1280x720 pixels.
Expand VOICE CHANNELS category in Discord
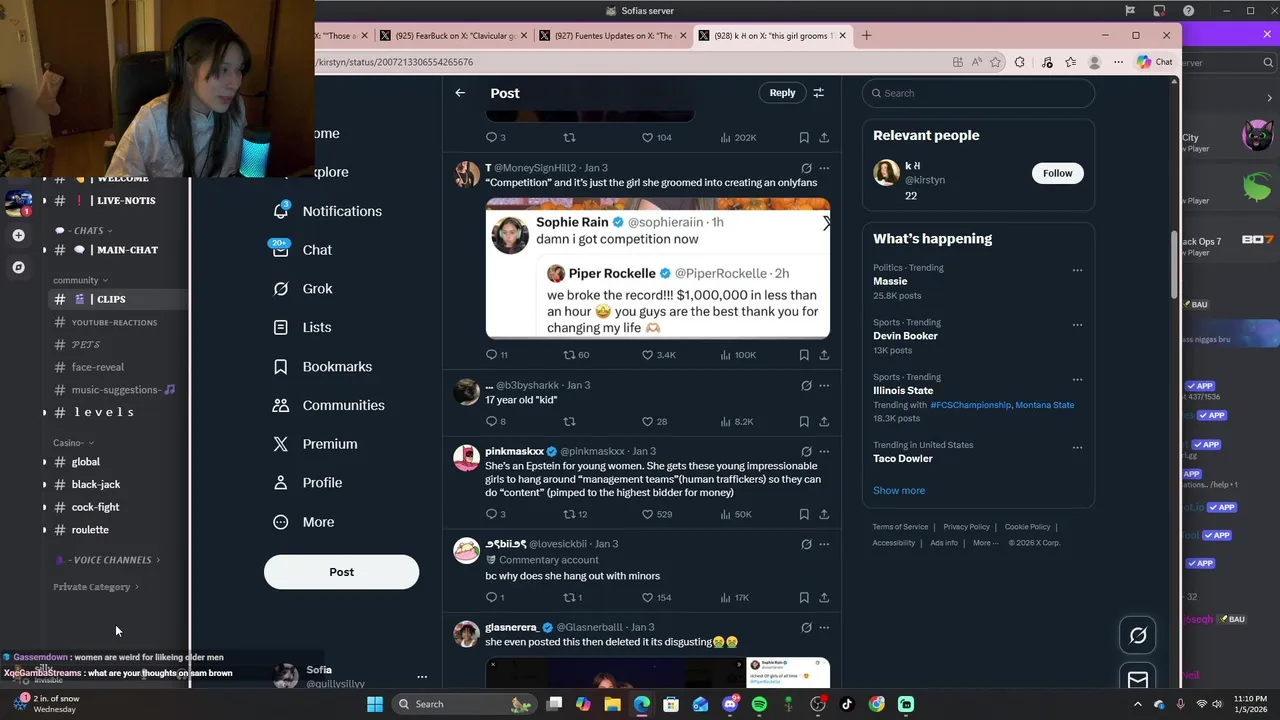pos(108,560)
